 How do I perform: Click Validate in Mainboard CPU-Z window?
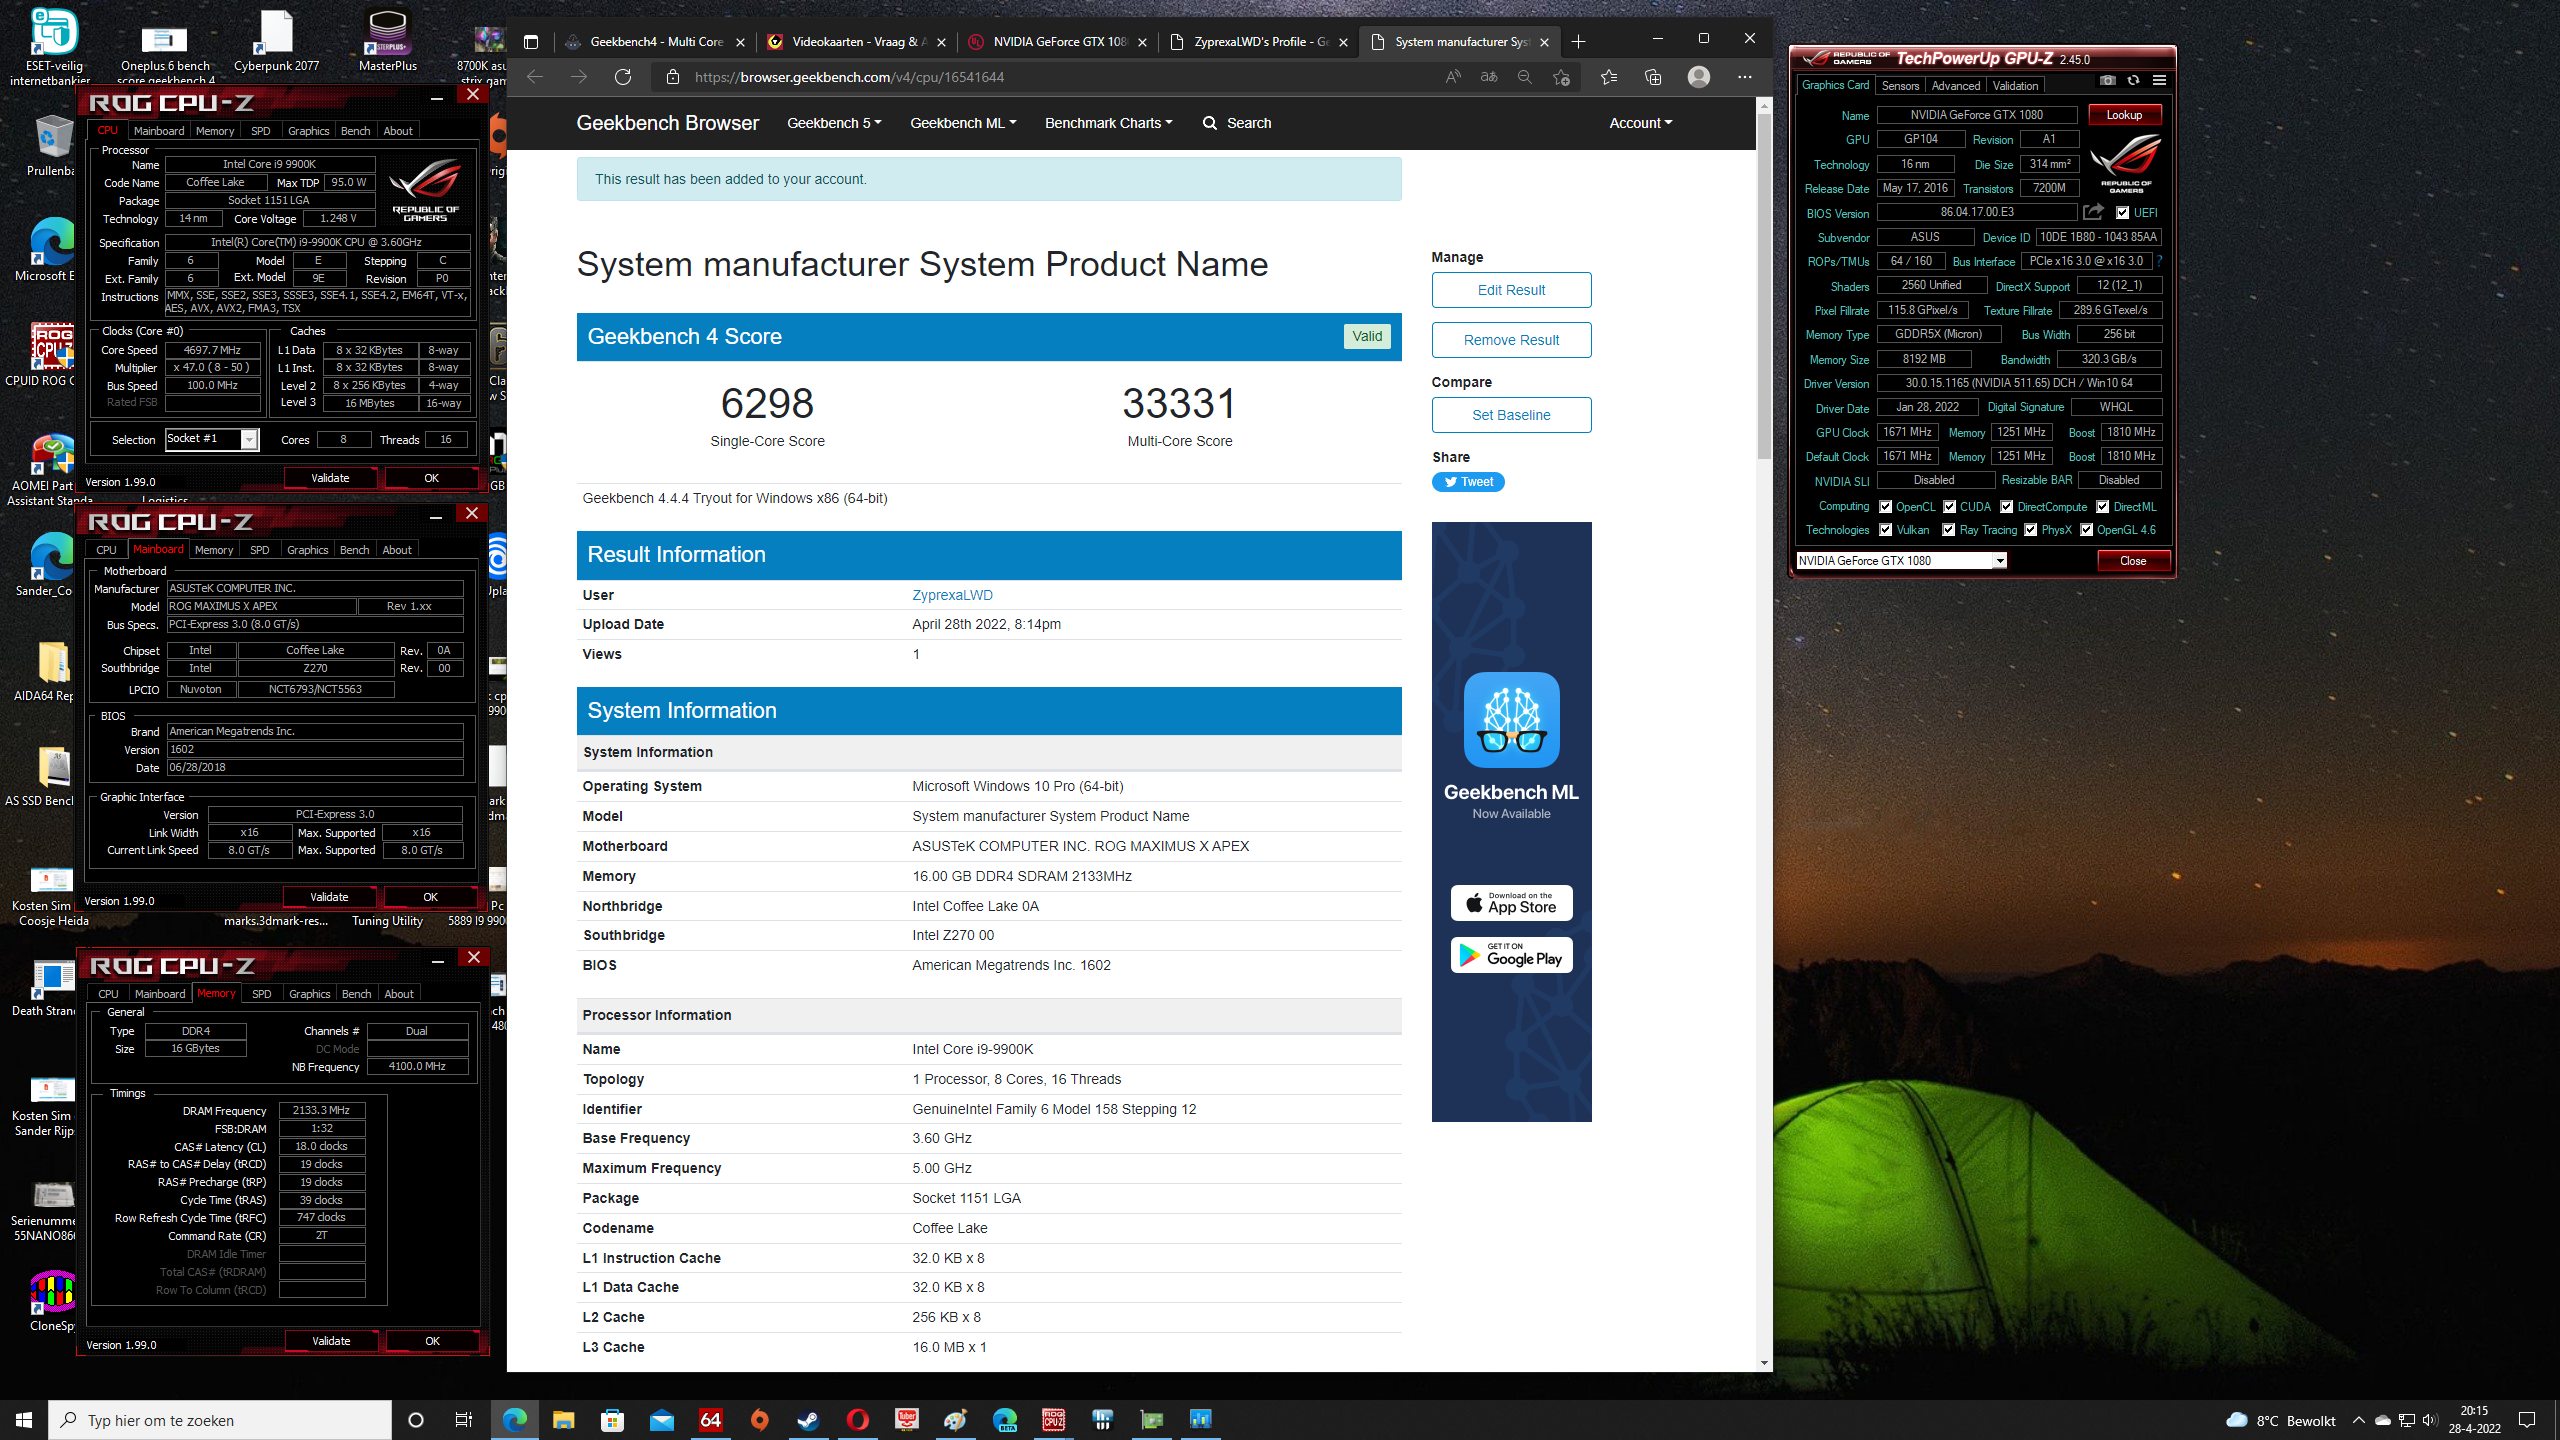pos(329,897)
